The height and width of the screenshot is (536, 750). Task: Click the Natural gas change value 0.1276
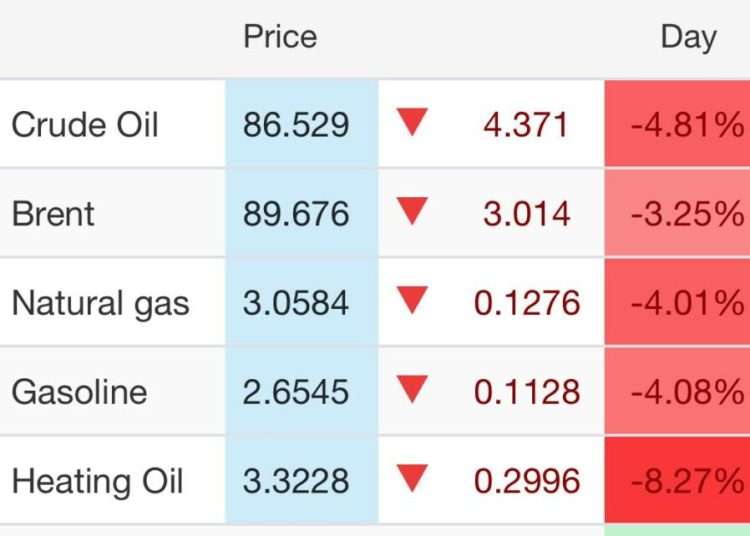click(527, 303)
